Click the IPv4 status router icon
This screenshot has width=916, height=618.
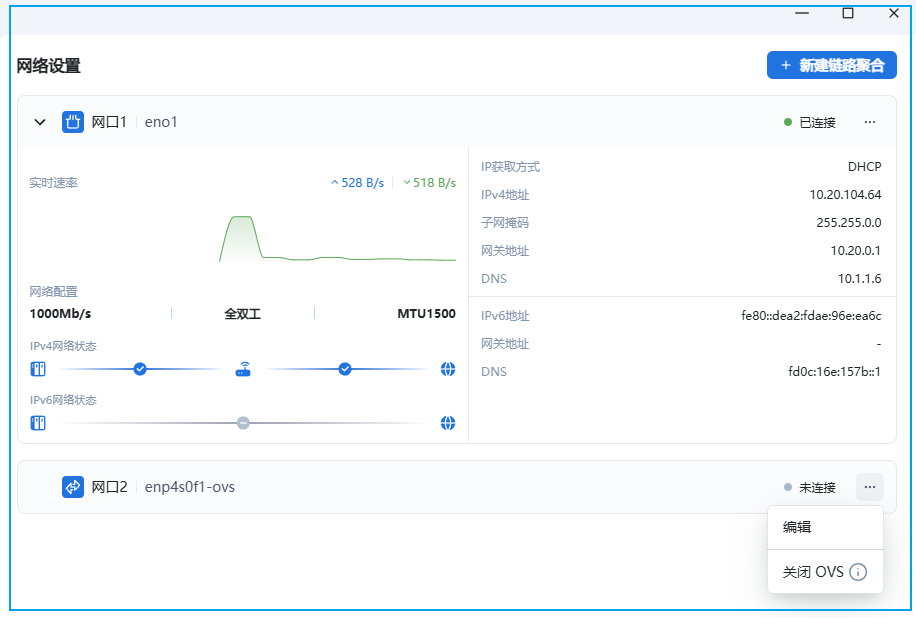click(x=243, y=369)
